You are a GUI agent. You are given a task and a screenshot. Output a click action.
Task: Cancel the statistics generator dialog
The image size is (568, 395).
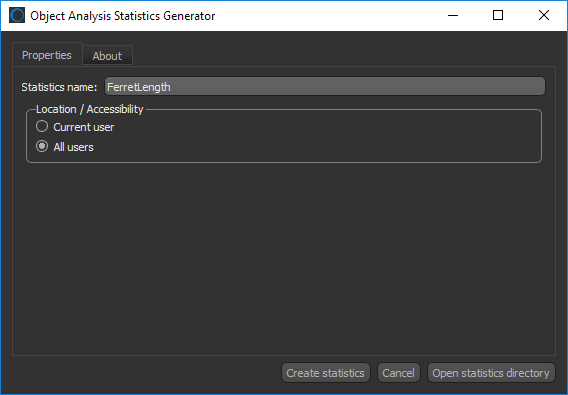(x=398, y=373)
